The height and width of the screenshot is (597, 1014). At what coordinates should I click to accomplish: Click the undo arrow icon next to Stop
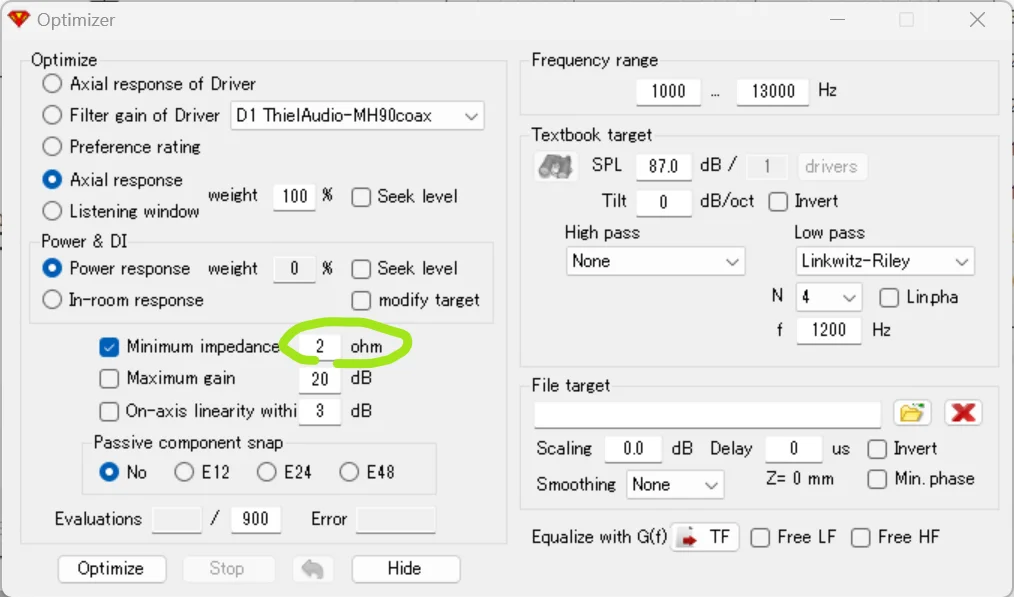click(313, 569)
